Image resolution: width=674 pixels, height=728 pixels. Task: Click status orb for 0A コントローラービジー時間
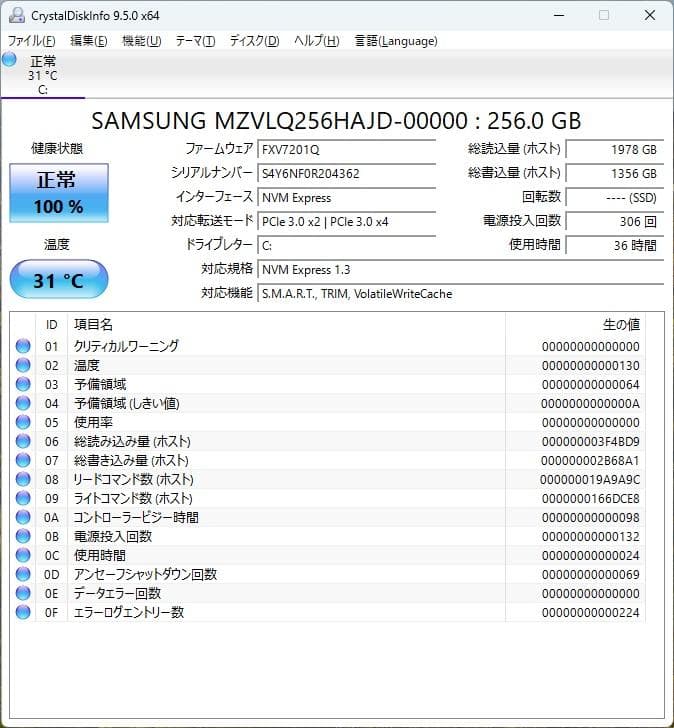23,517
